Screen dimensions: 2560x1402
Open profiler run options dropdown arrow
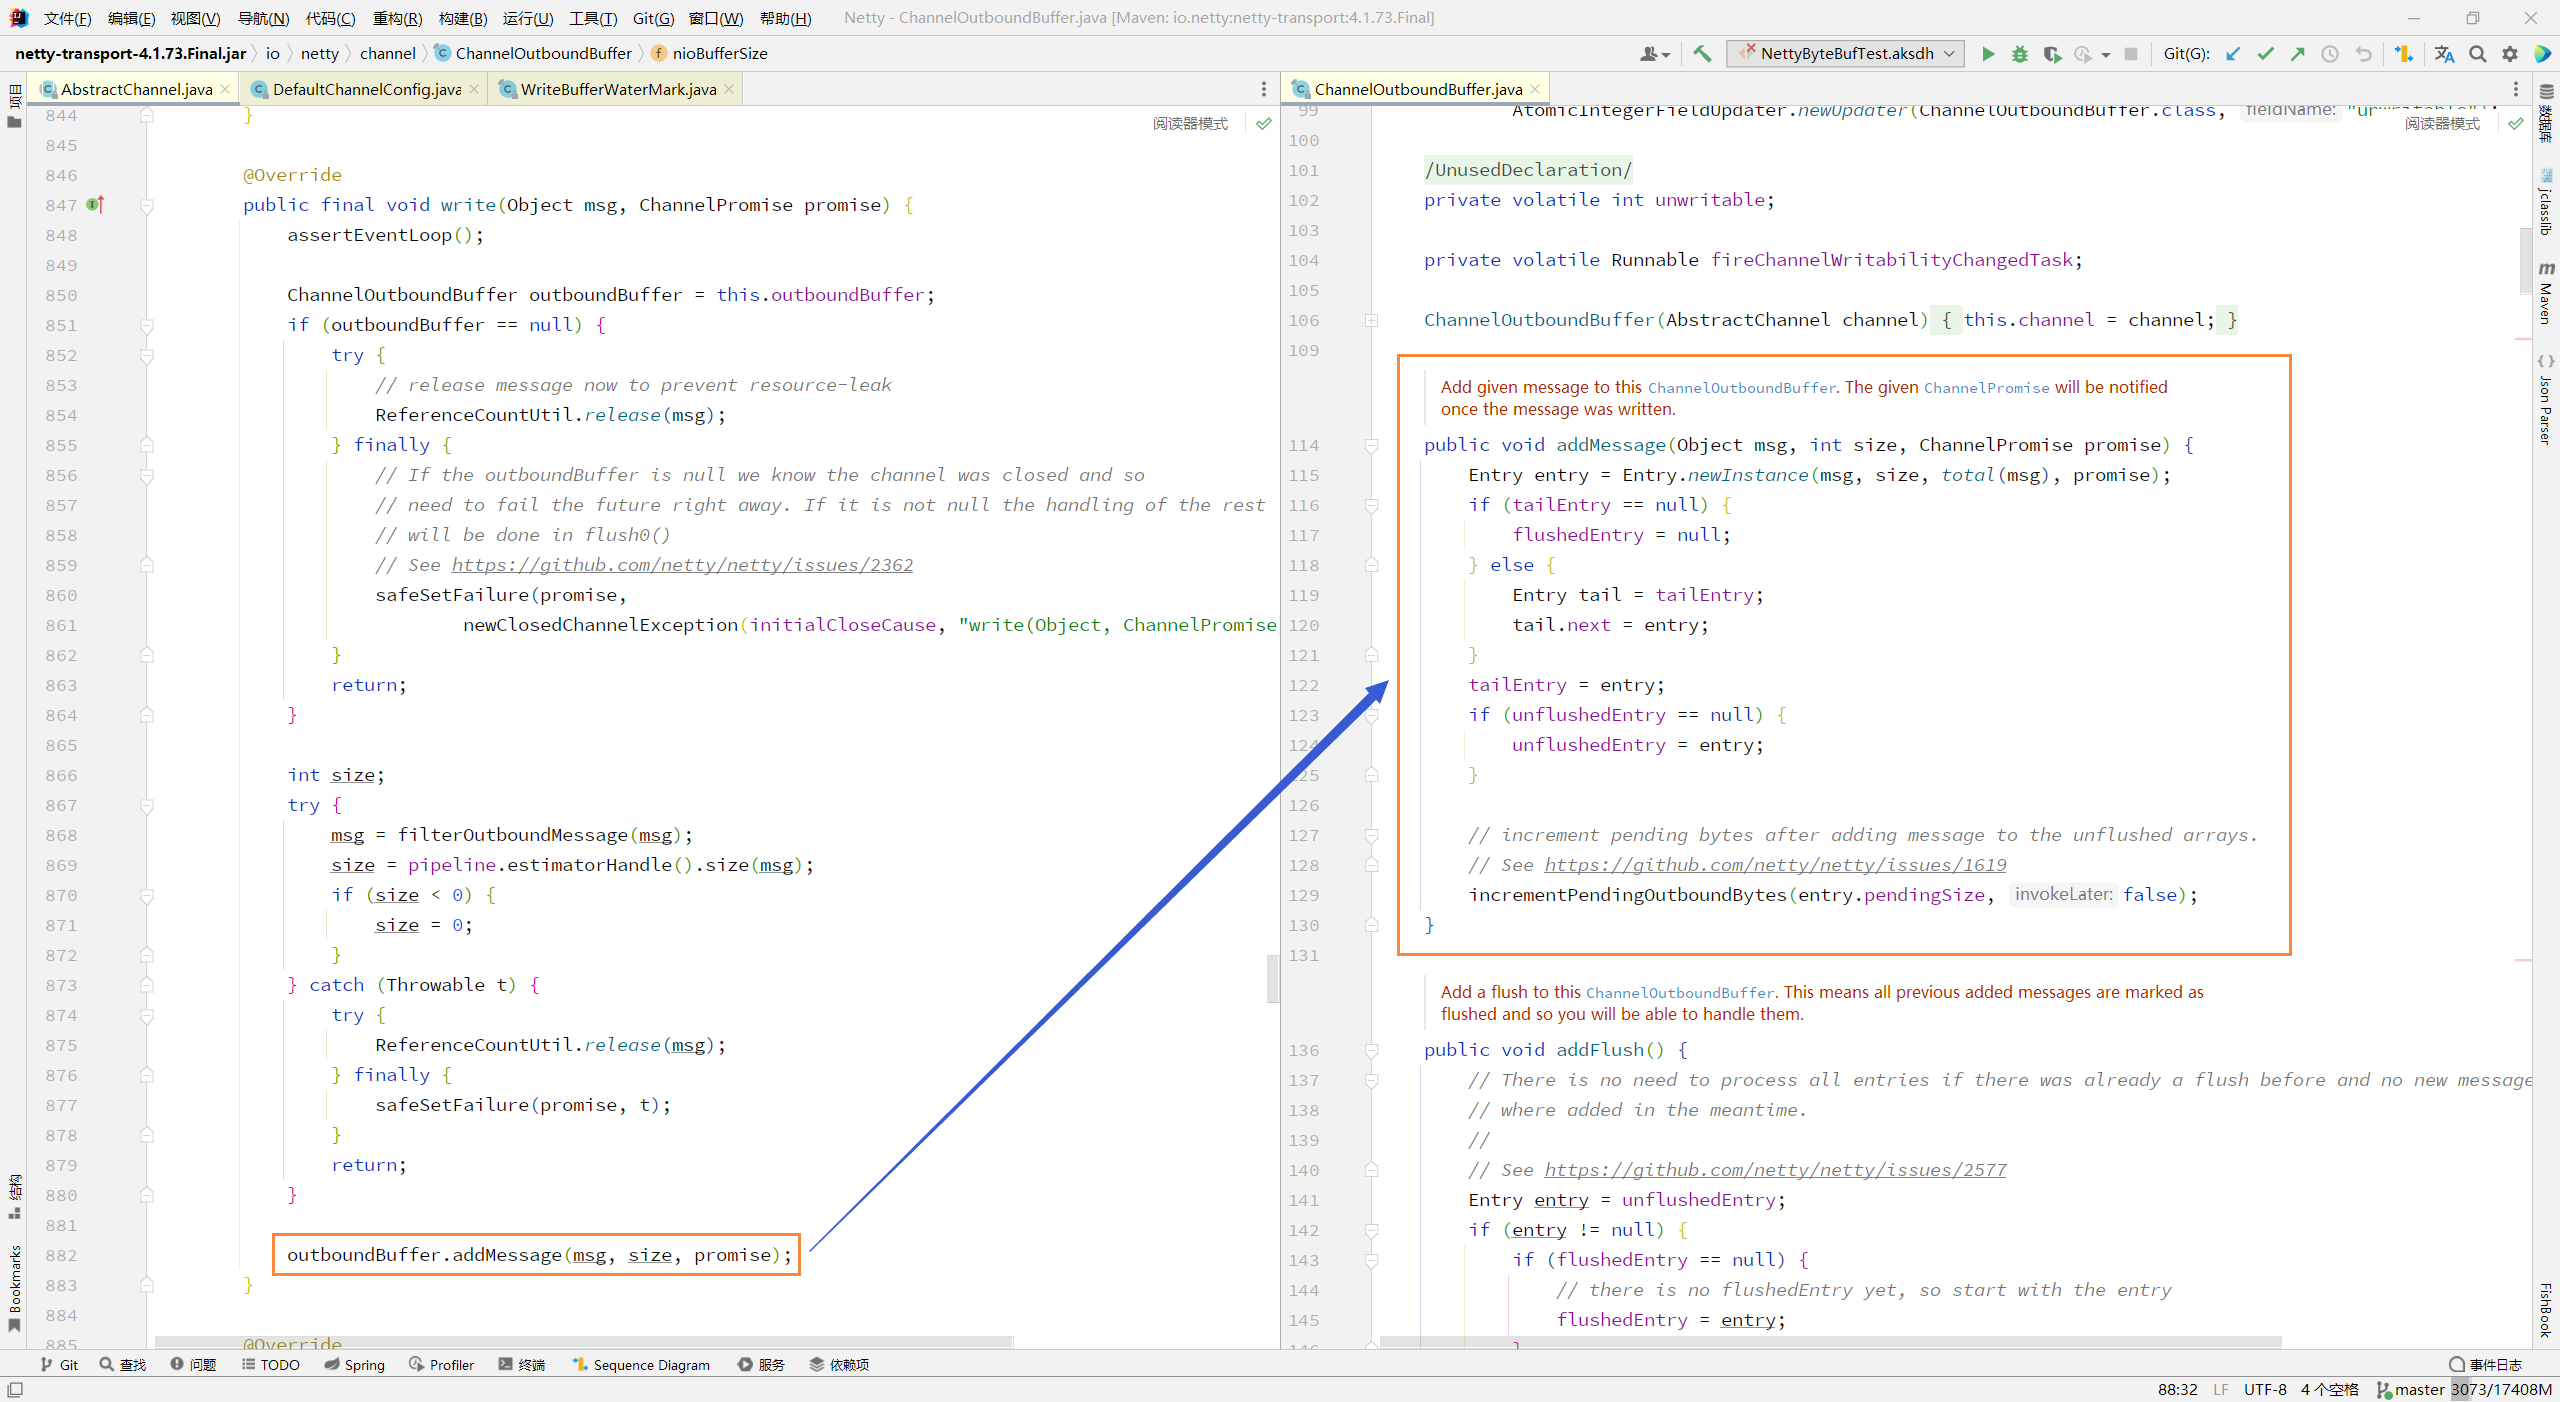2105,54
